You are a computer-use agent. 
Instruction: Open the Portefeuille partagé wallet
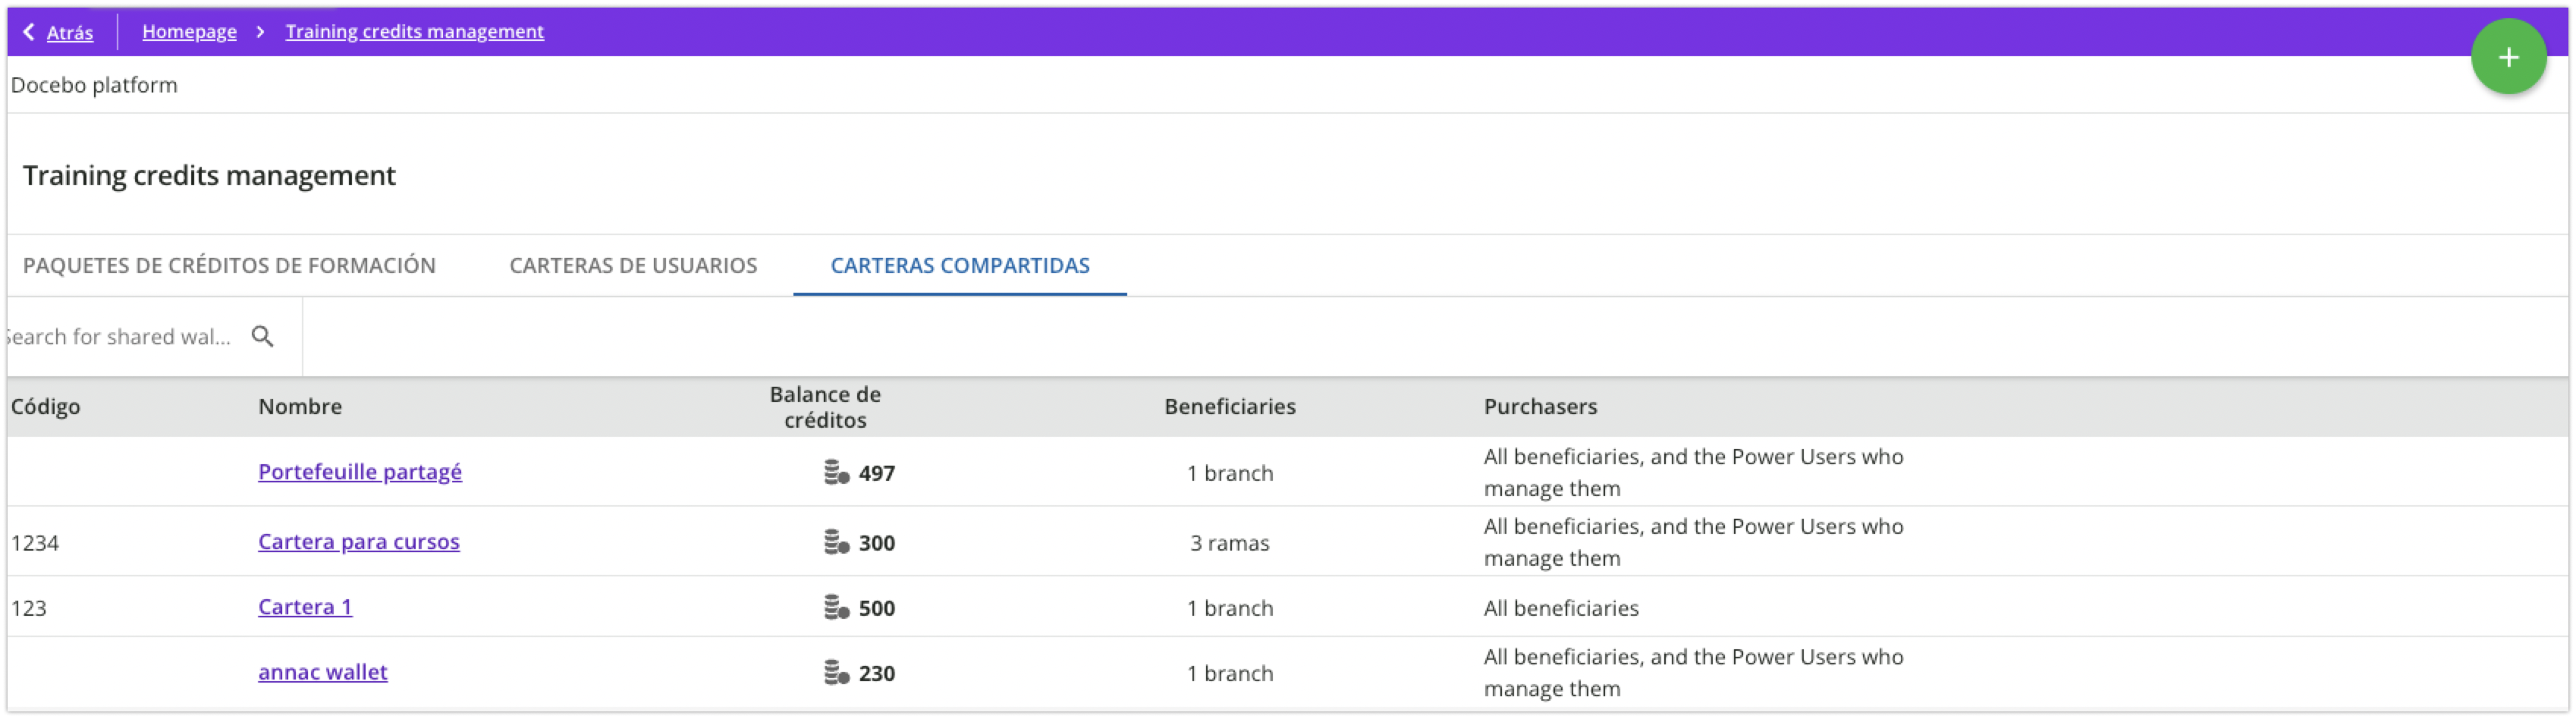(x=359, y=471)
